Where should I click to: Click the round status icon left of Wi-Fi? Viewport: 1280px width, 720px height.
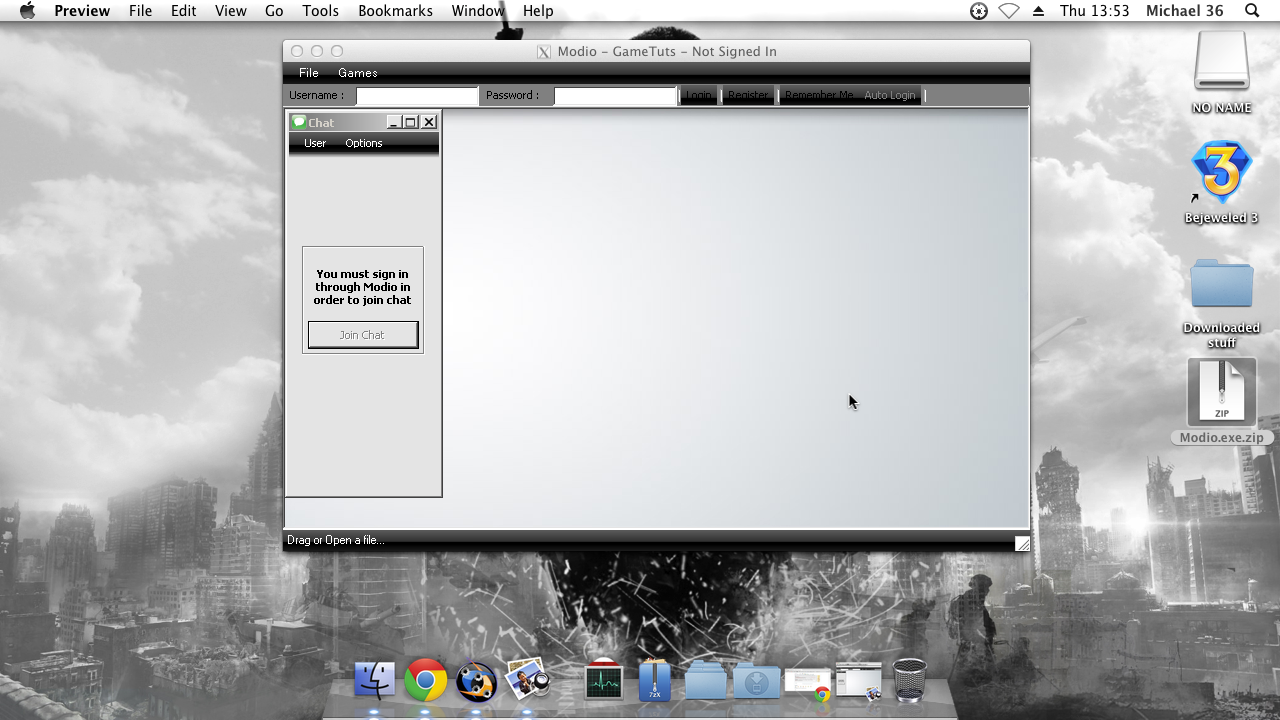979,11
